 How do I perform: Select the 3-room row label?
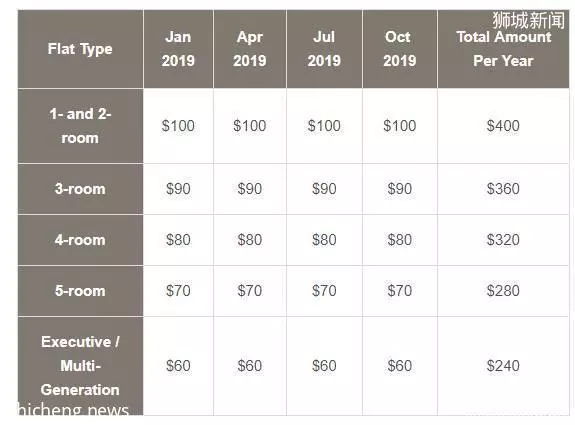click(80, 189)
